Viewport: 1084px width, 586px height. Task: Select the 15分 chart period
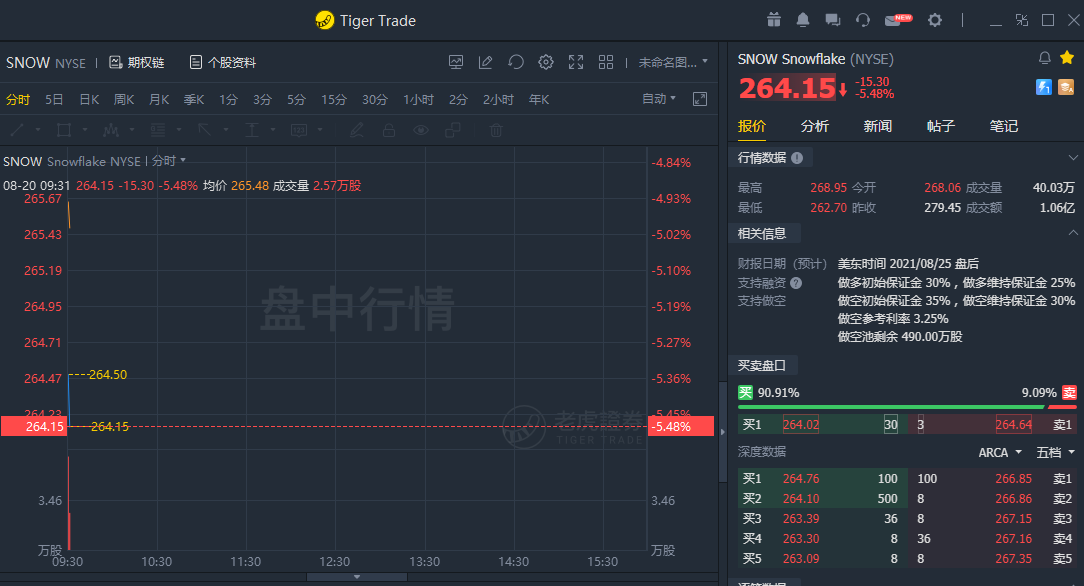pyautogui.click(x=333, y=100)
